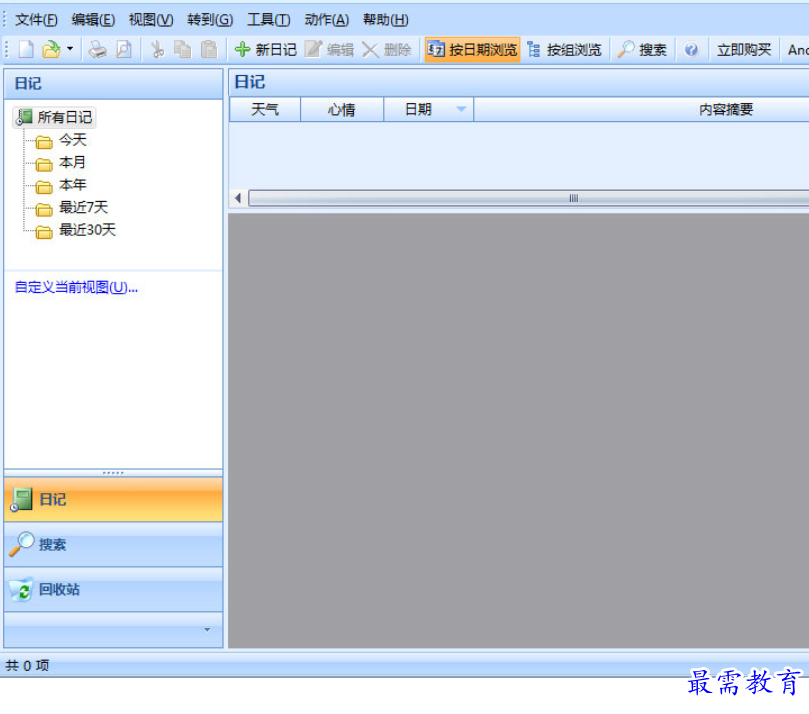Select the 本月 folder
This screenshot has height=714, width=809.
point(60,163)
